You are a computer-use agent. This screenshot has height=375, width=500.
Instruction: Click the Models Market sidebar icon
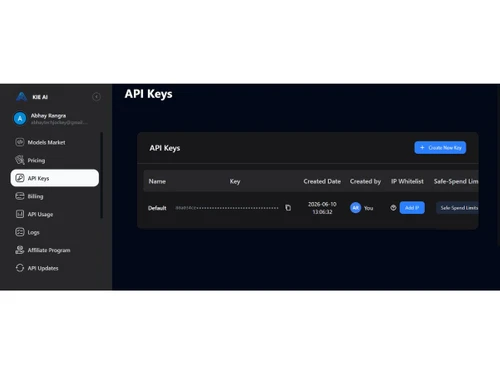click(20, 142)
